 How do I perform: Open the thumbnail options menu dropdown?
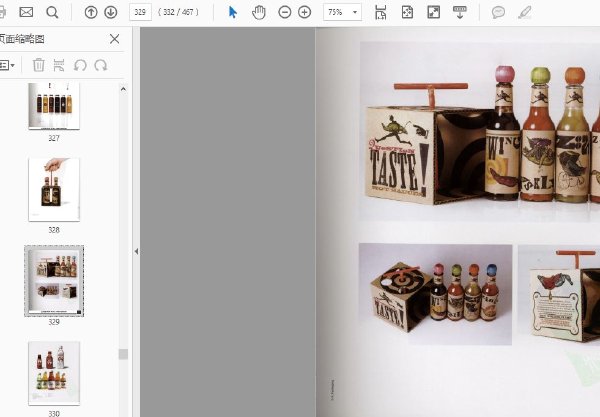pyautogui.click(x=7, y=65)
